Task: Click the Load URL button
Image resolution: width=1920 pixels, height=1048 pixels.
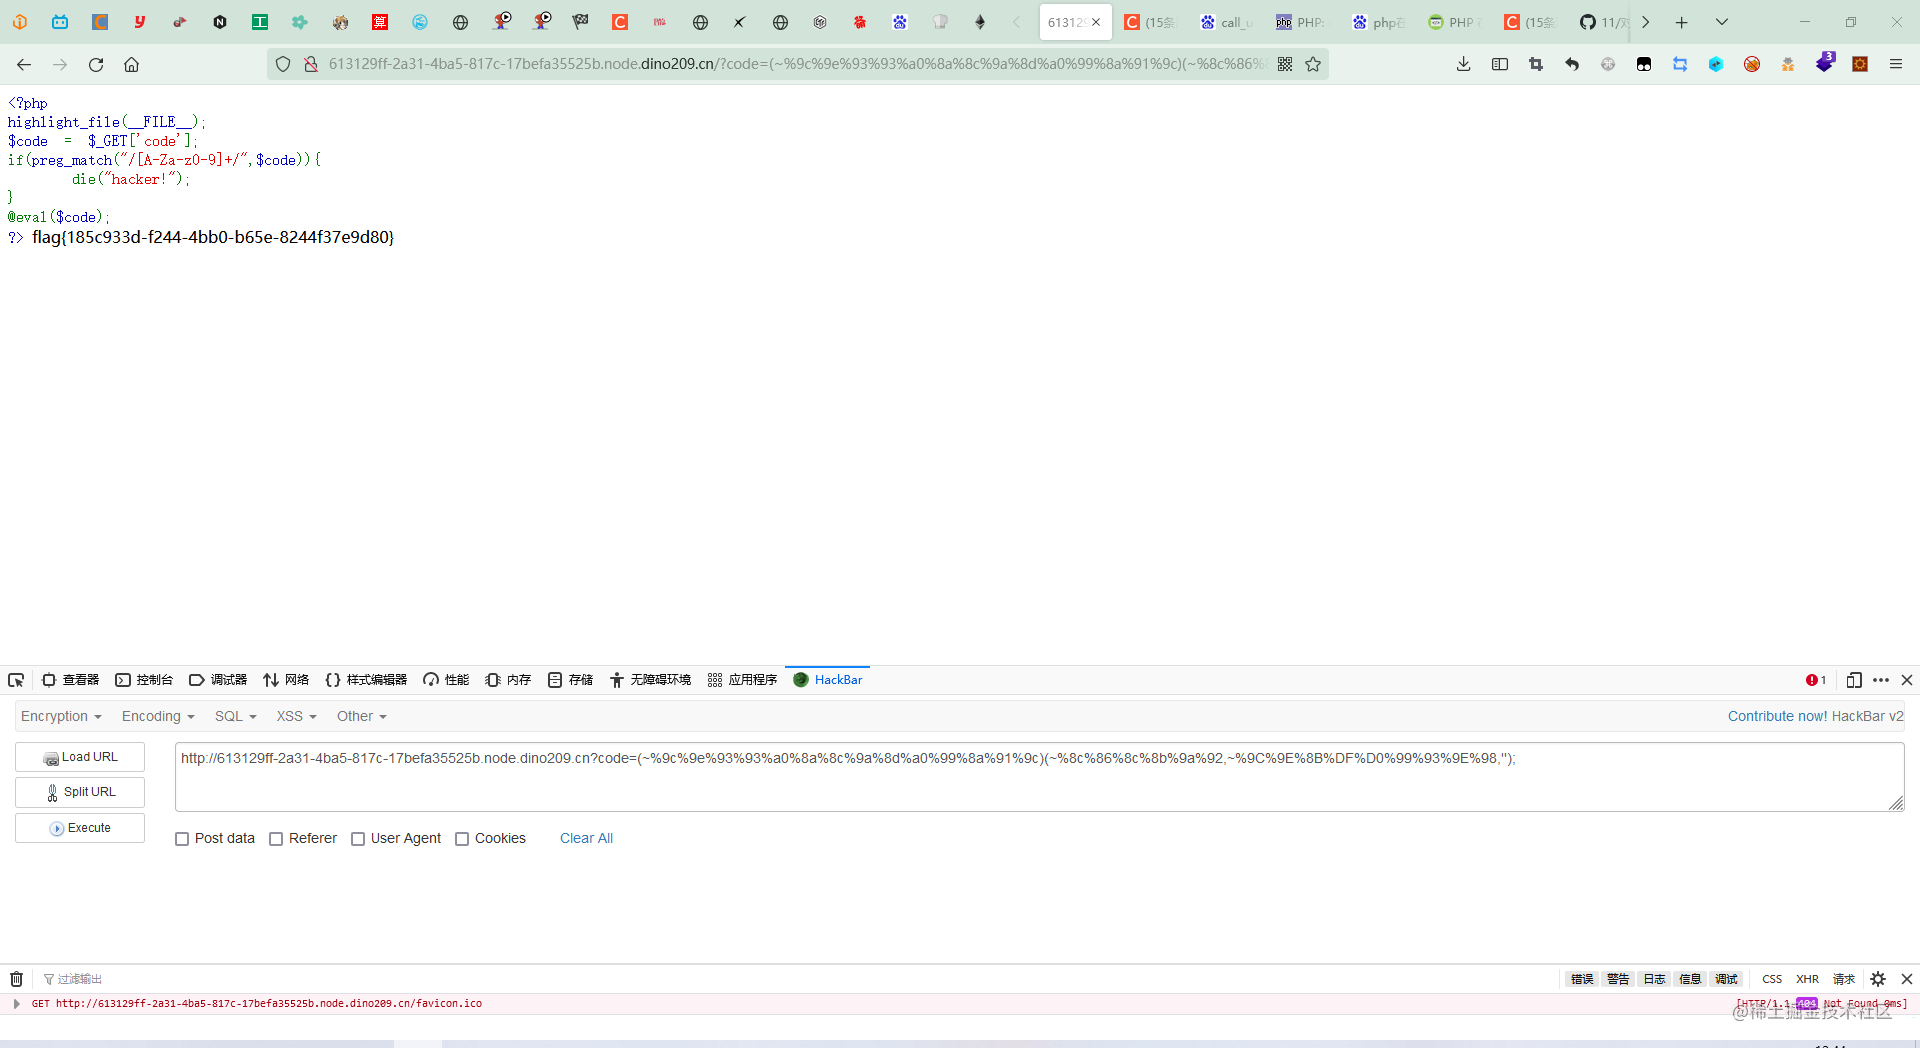Action: click(x=80, y=757)
